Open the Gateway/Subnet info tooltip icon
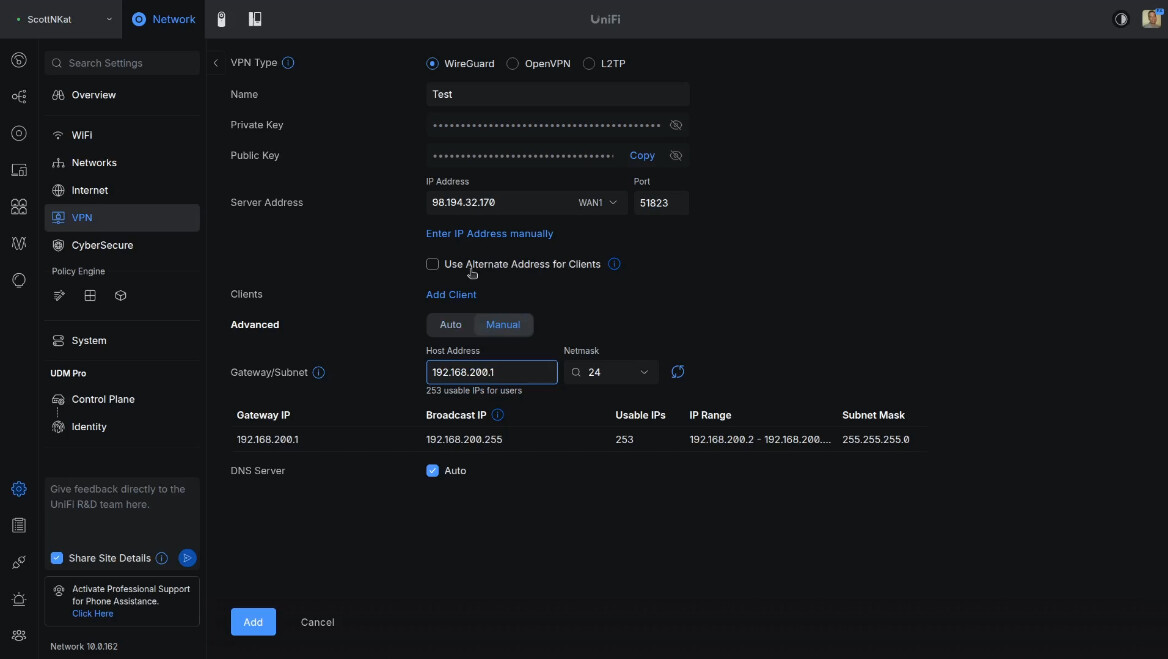This screenshot has width=1168, height=659. tap(319, 373)
